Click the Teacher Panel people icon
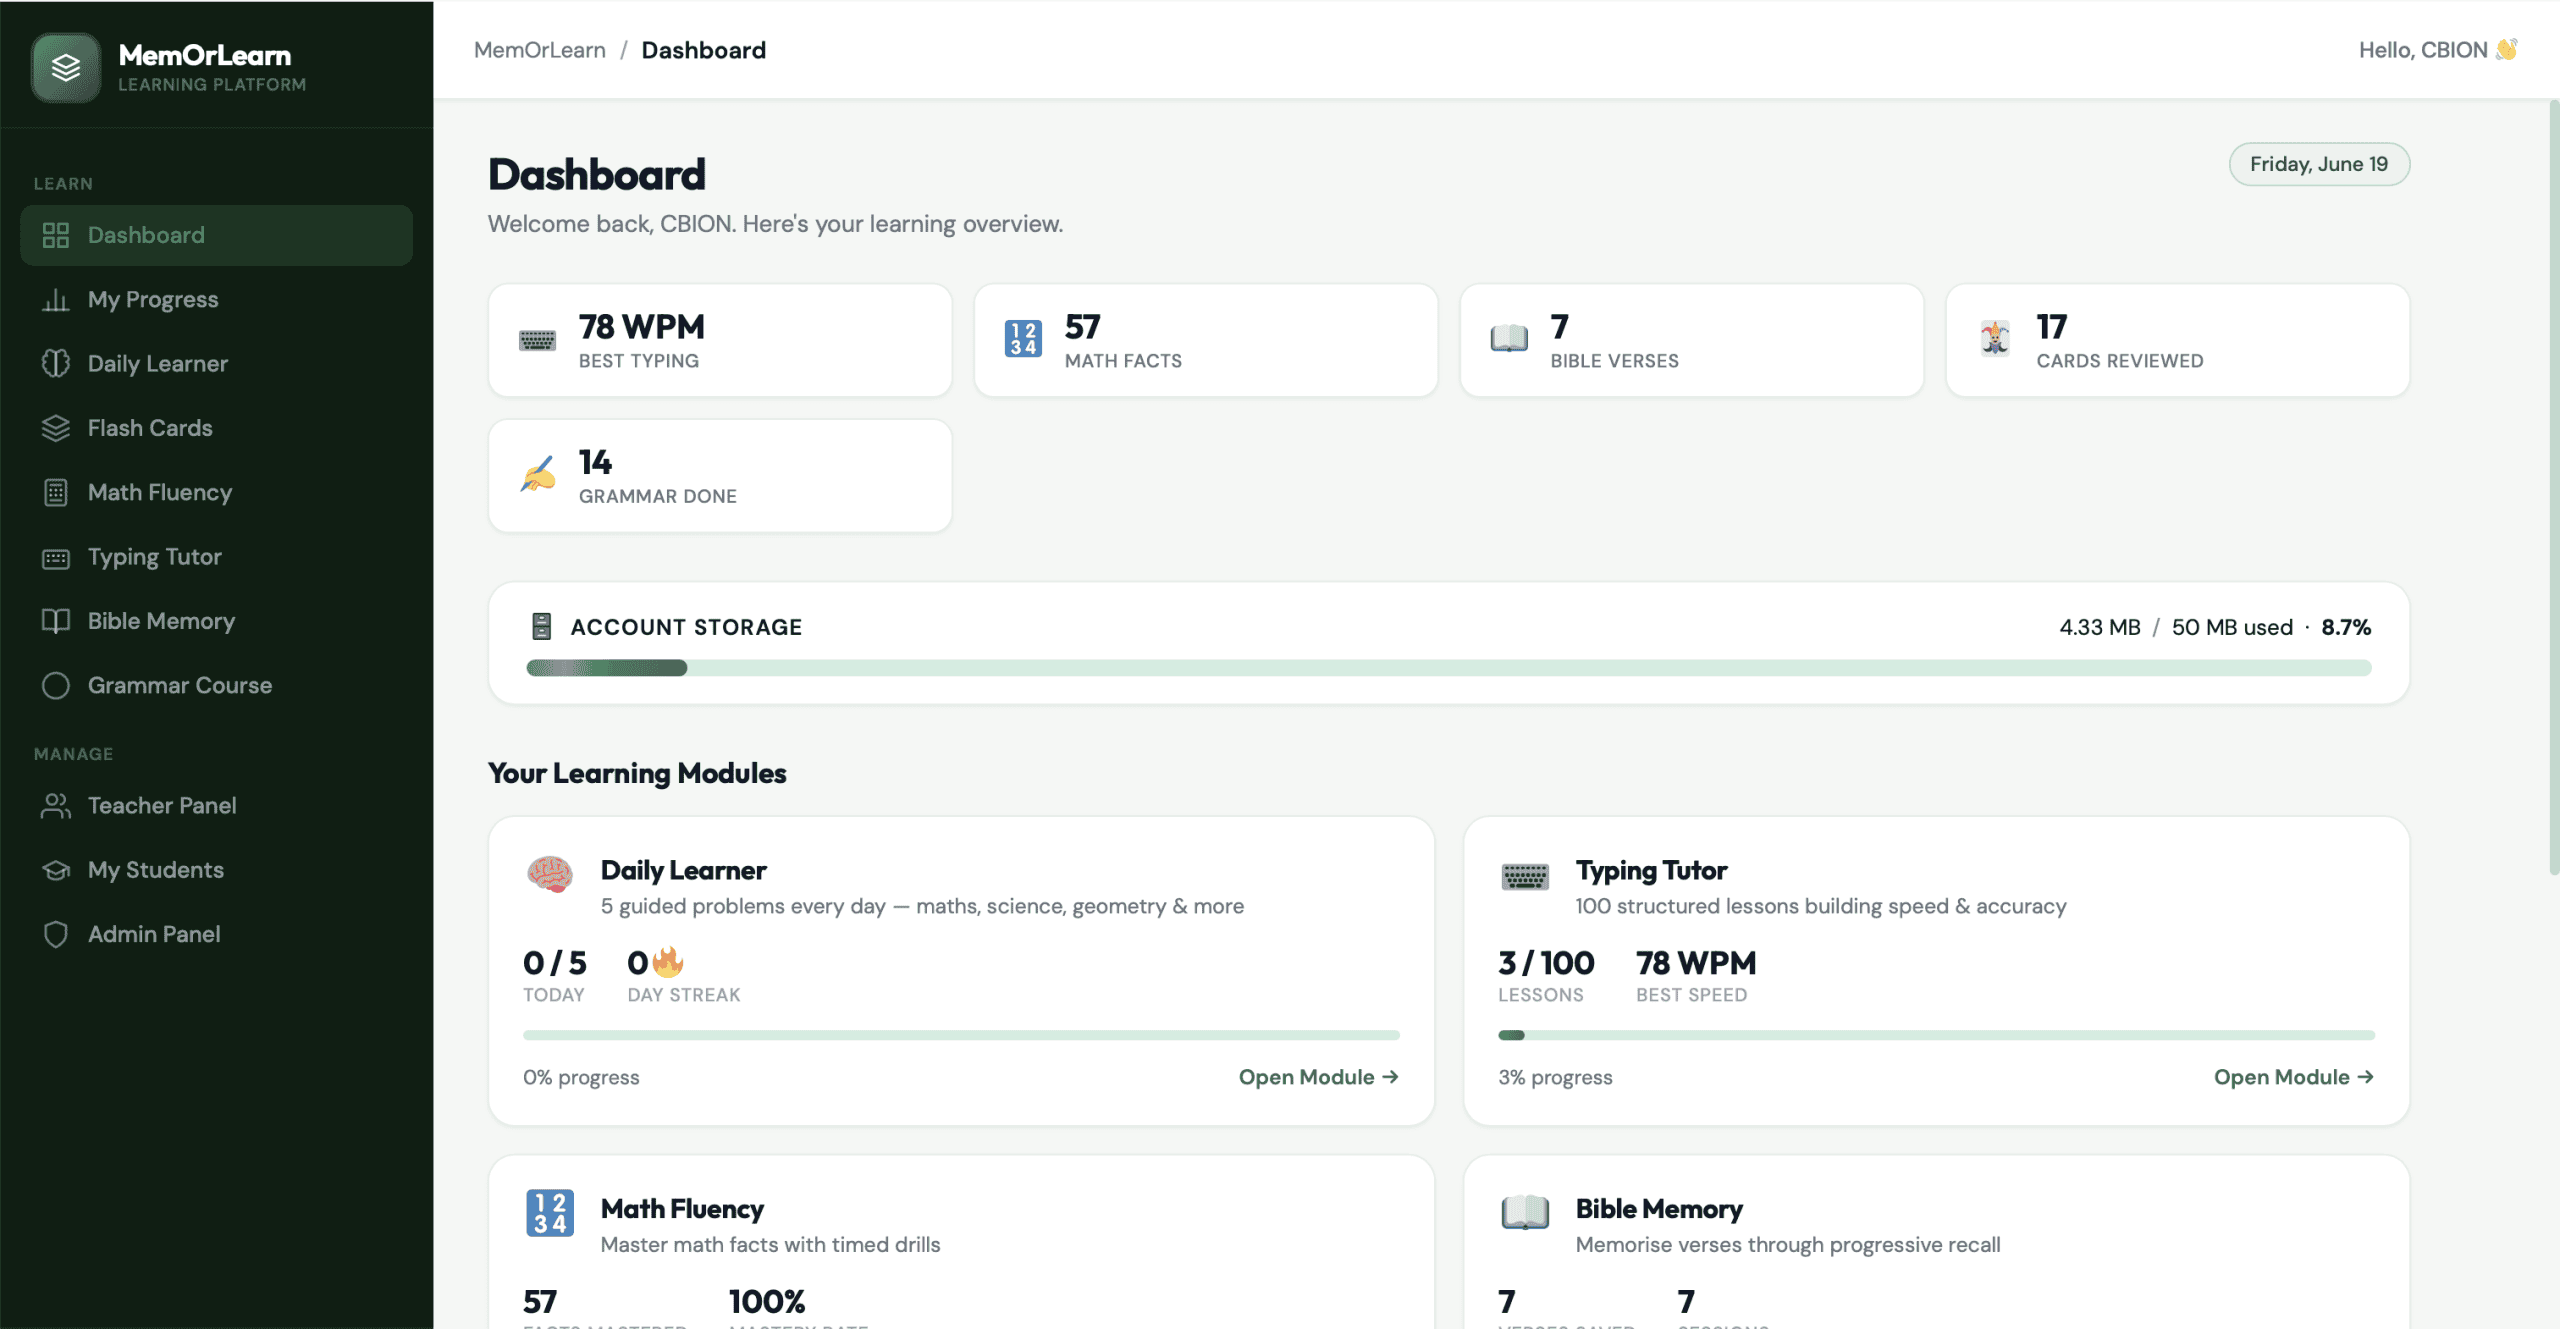2560x1329 pixels. [x=56, y=806]
